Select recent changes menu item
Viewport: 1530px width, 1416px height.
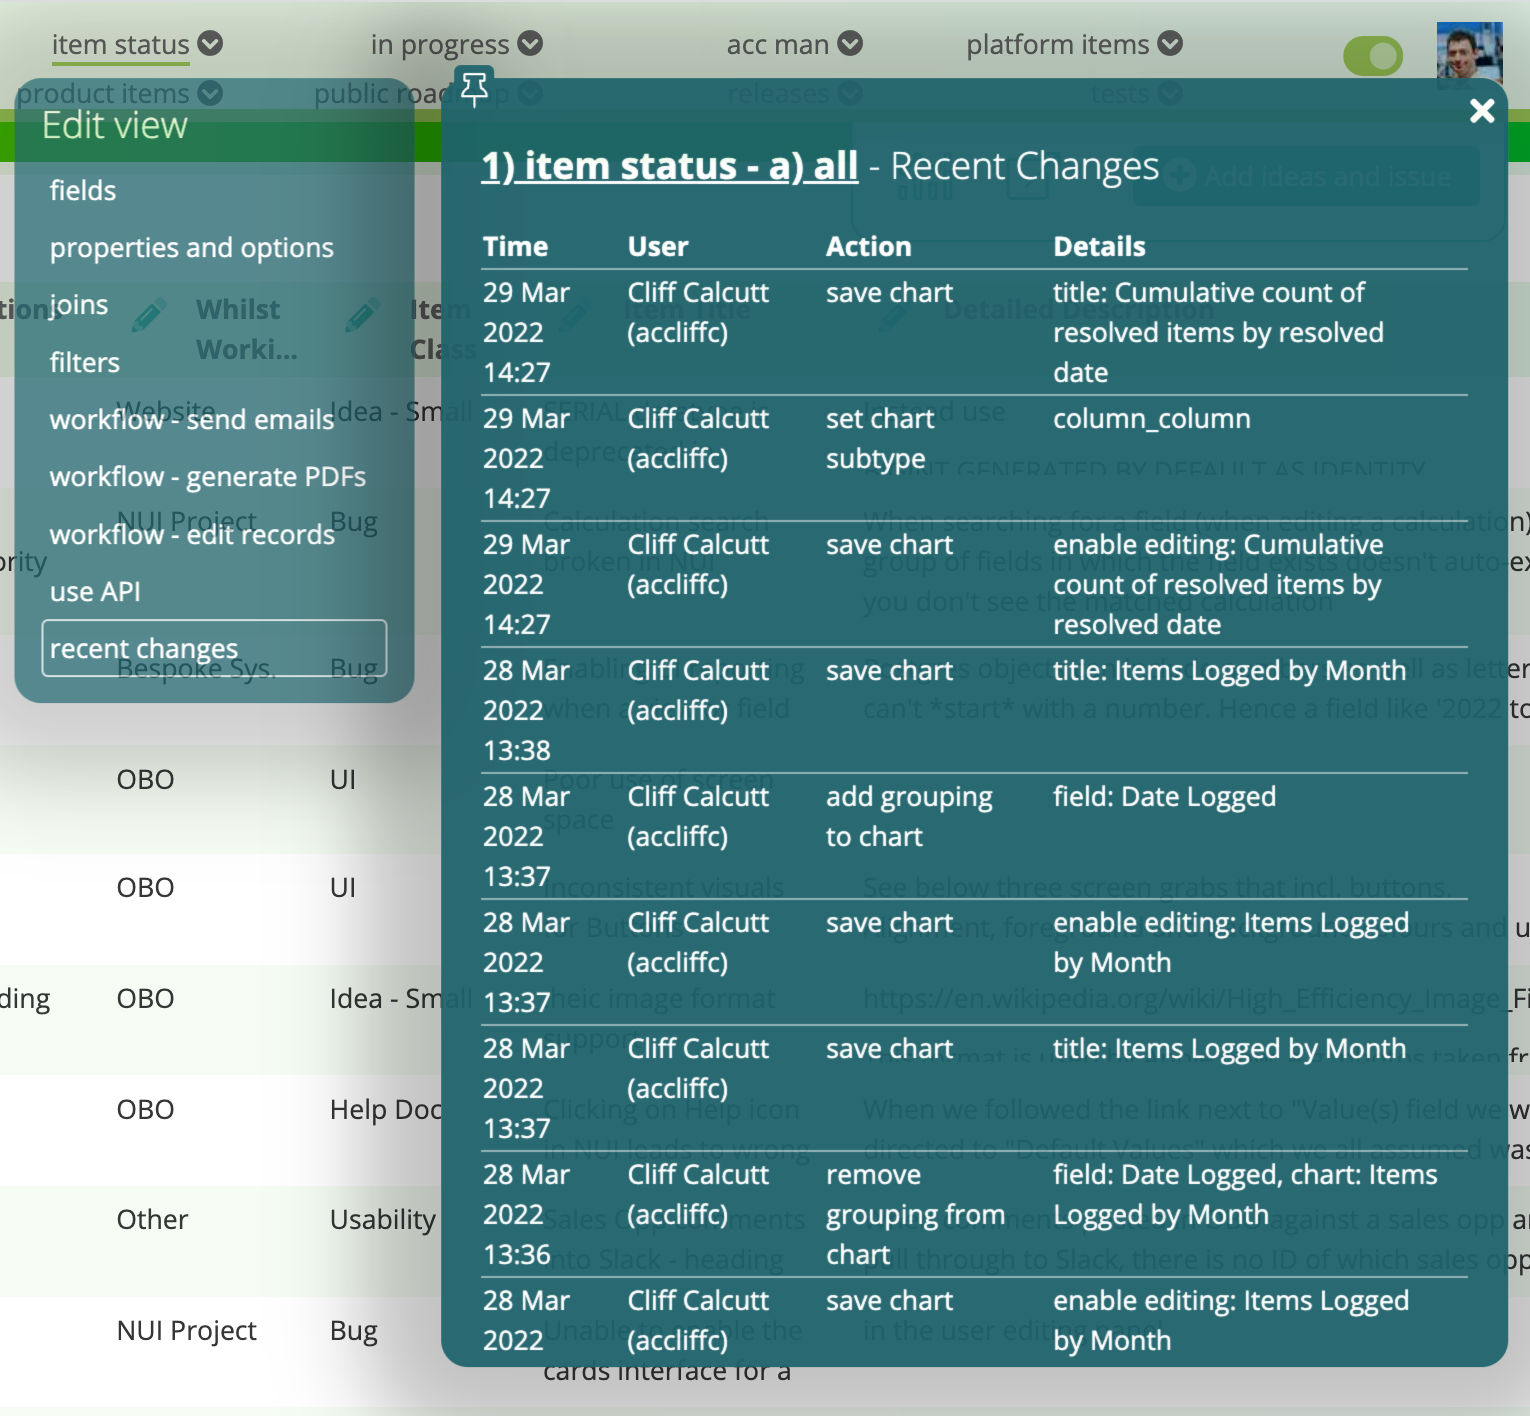(214, 648)
